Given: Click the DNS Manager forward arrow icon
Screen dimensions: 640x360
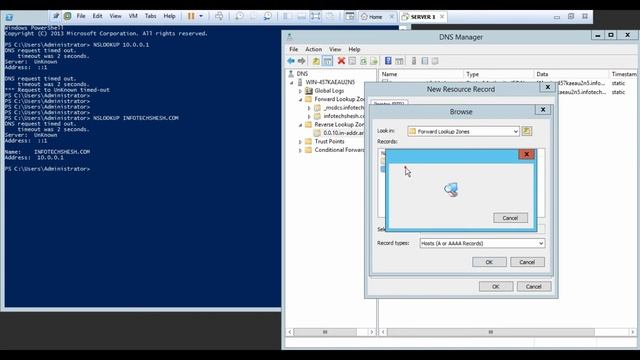Looking at the screenshot, I should pyautogui.click(x=302, y=61).
